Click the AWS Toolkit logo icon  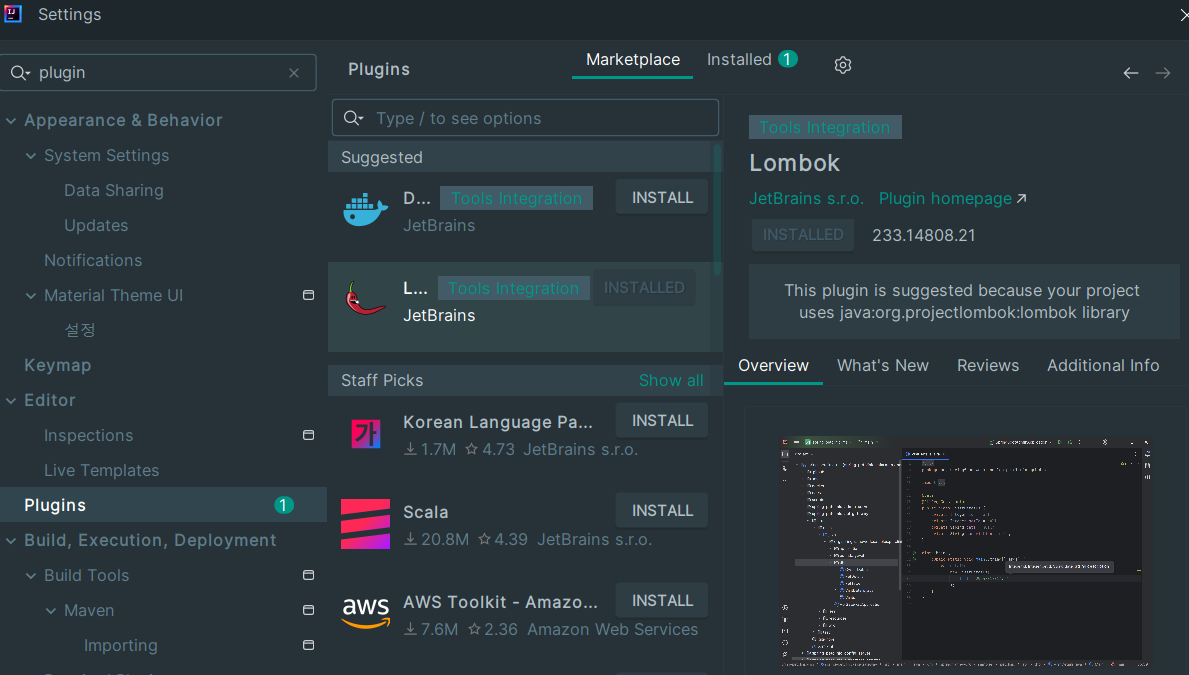[365, 613]
